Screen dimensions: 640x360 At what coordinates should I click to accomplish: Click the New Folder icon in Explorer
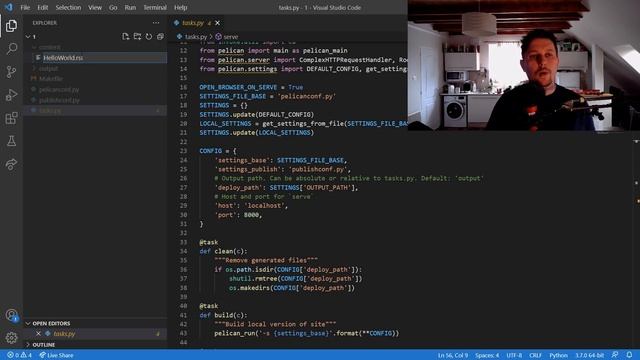137,37
